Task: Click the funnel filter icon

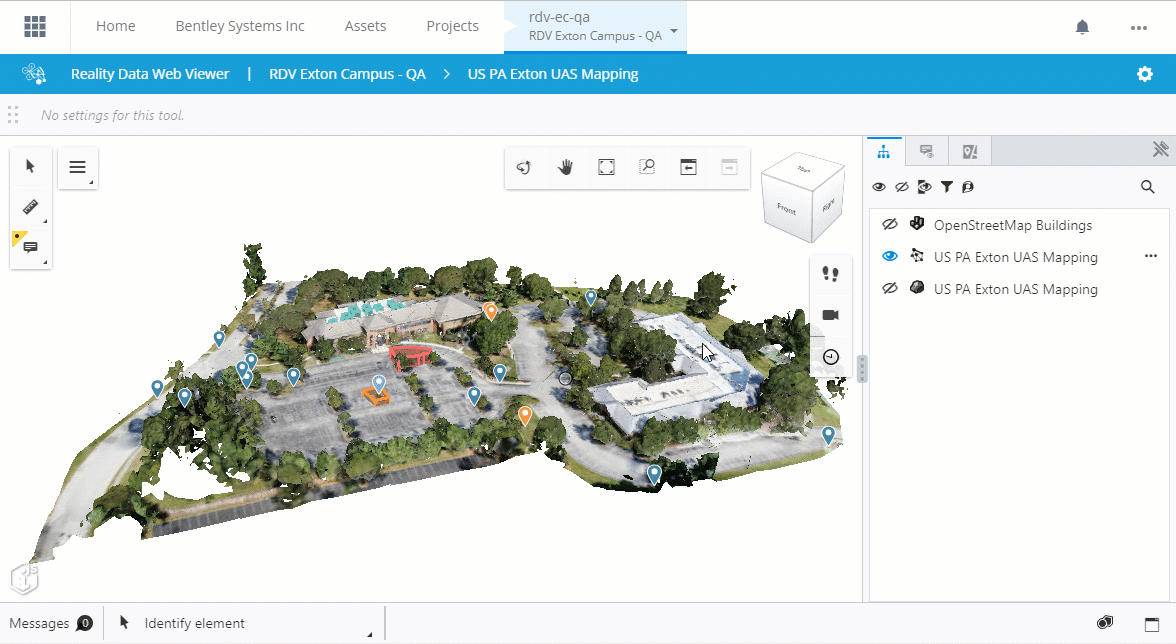Action: [946, 187]
